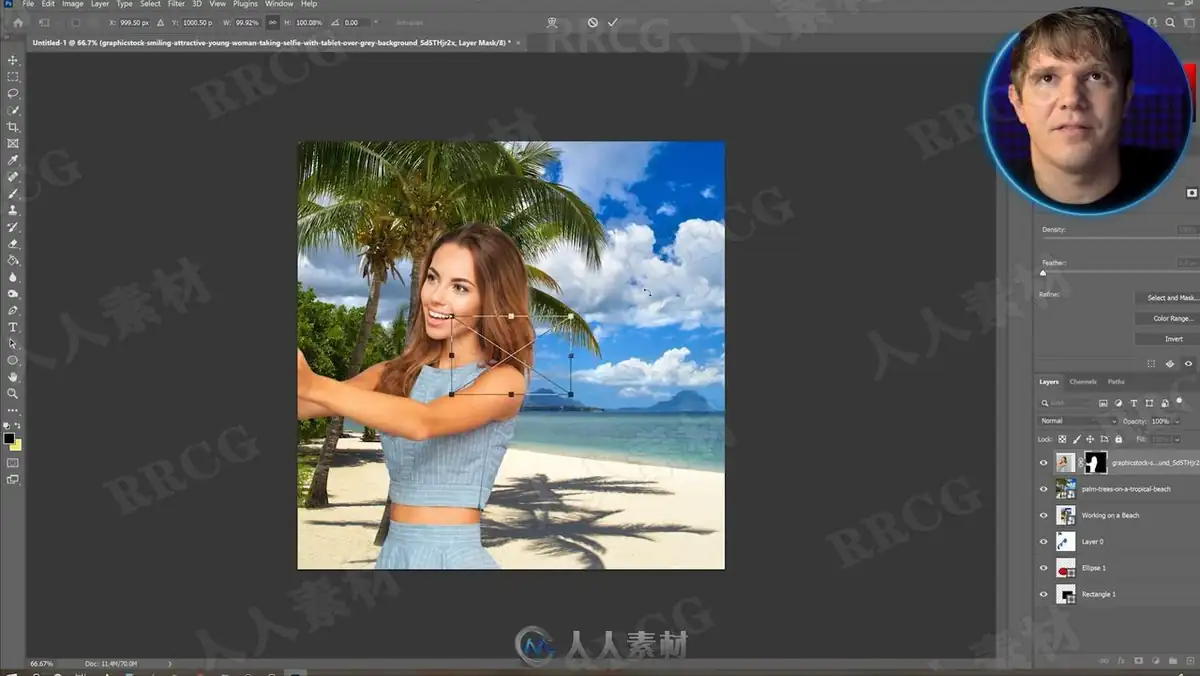Hide the Ellipse 1 layer

coord(1044,568)
